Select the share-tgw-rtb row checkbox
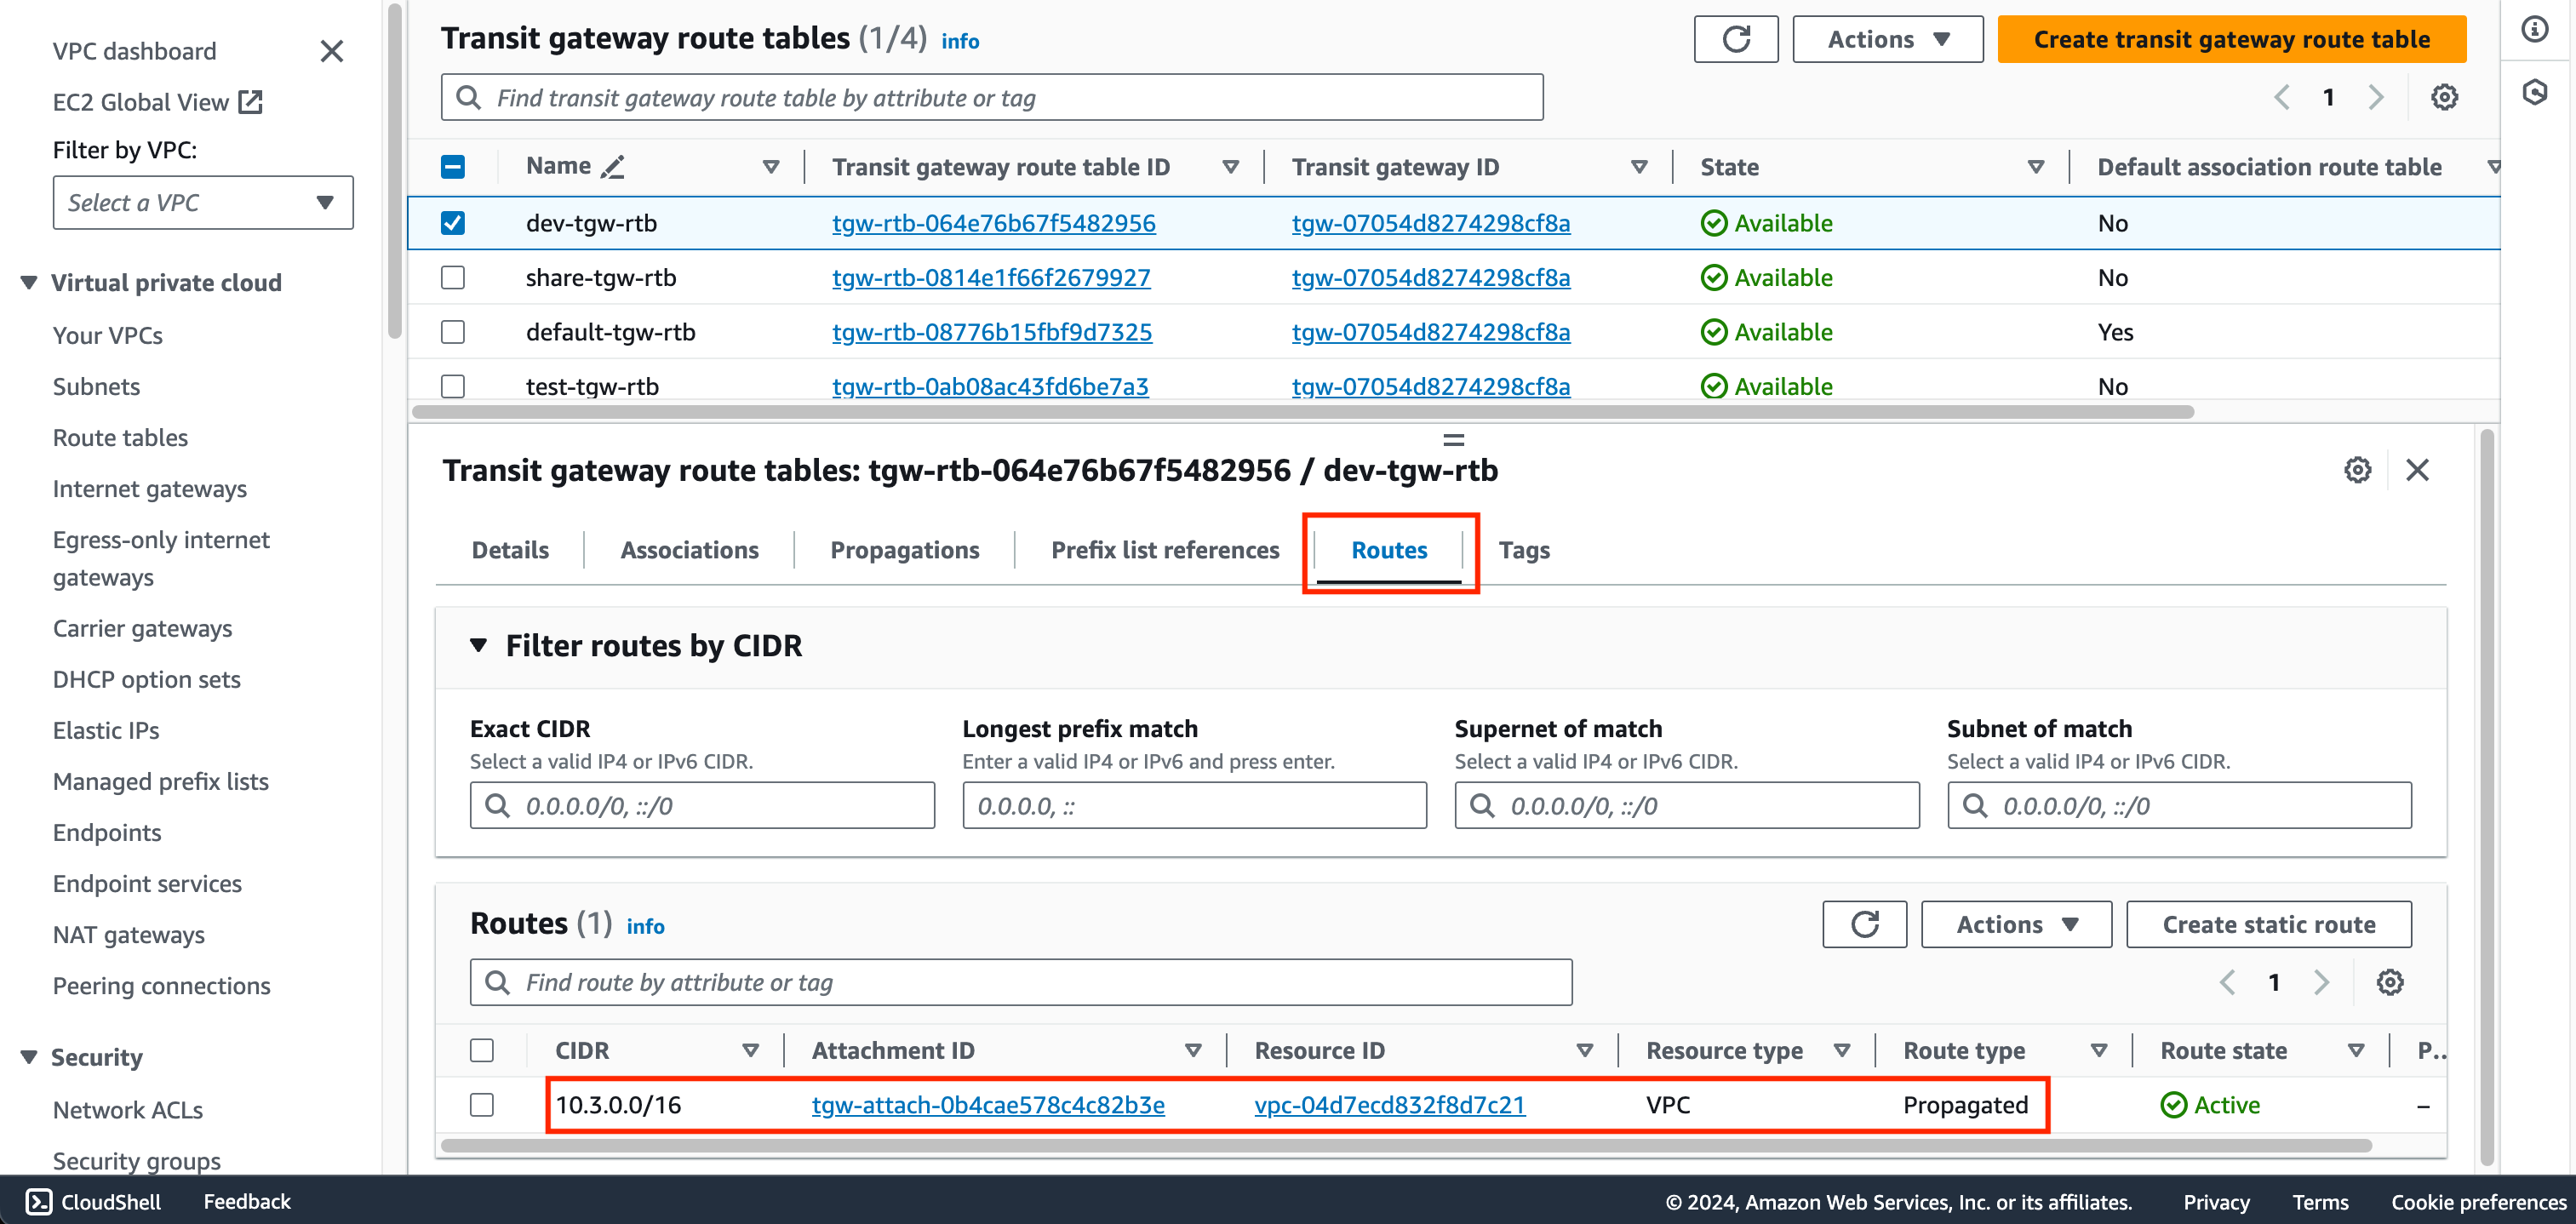 tap(453, 277)
